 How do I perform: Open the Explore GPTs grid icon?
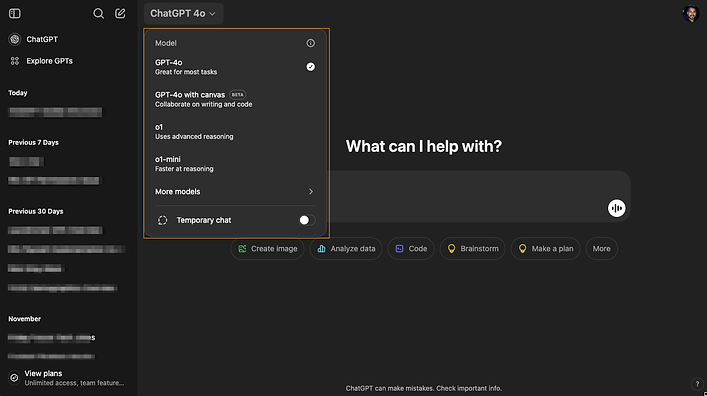pyautogui.click(x=15, y=61)
